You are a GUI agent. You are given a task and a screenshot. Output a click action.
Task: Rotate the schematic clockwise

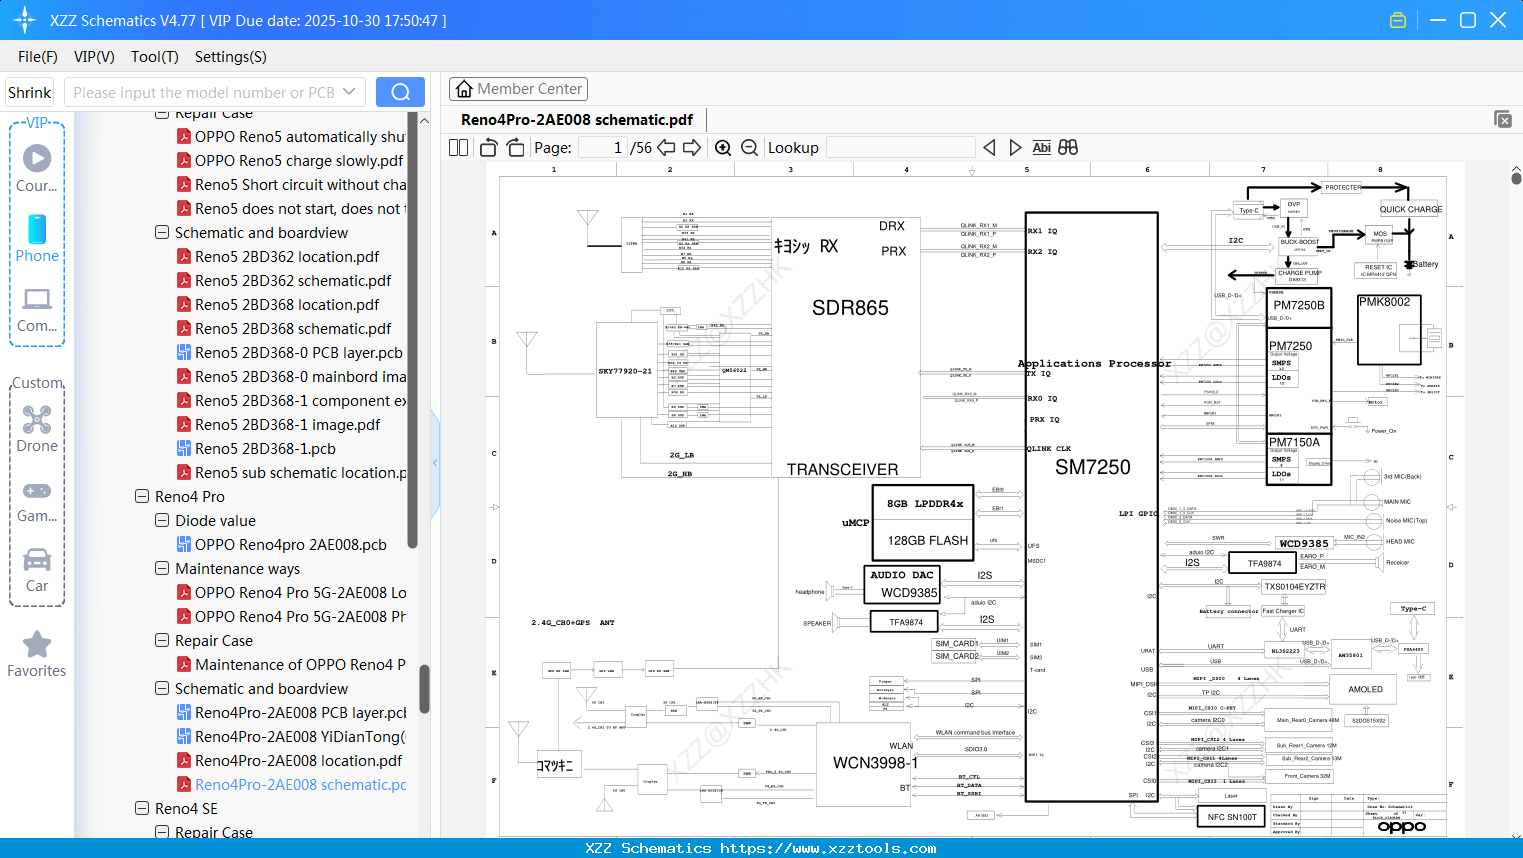(514, 147)
